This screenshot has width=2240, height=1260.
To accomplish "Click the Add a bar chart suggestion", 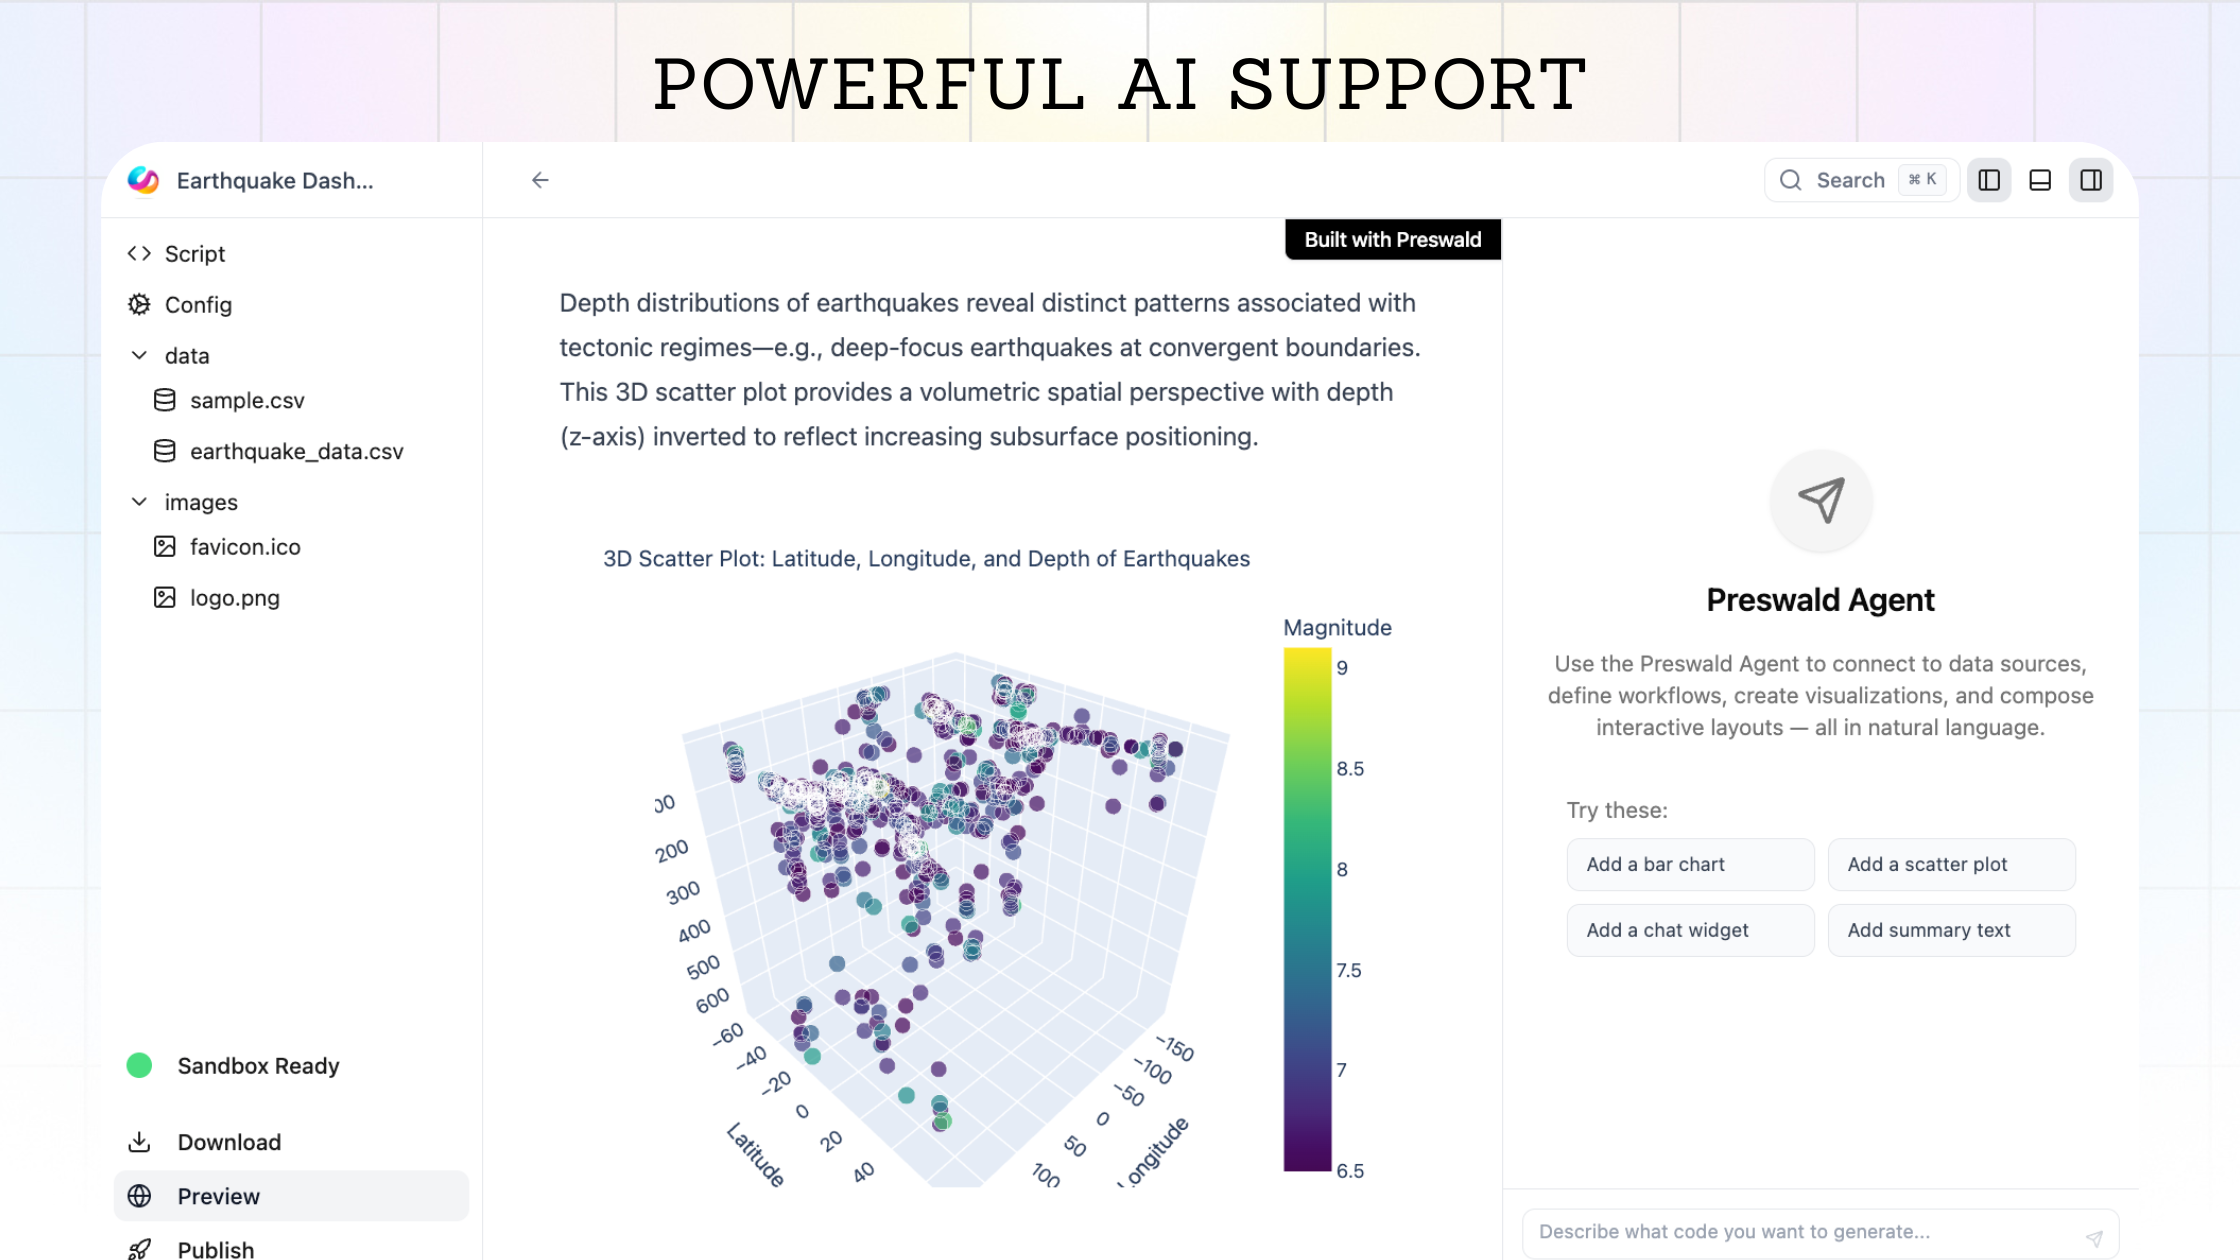I will pyautogui.click(x=1690, y=864).
